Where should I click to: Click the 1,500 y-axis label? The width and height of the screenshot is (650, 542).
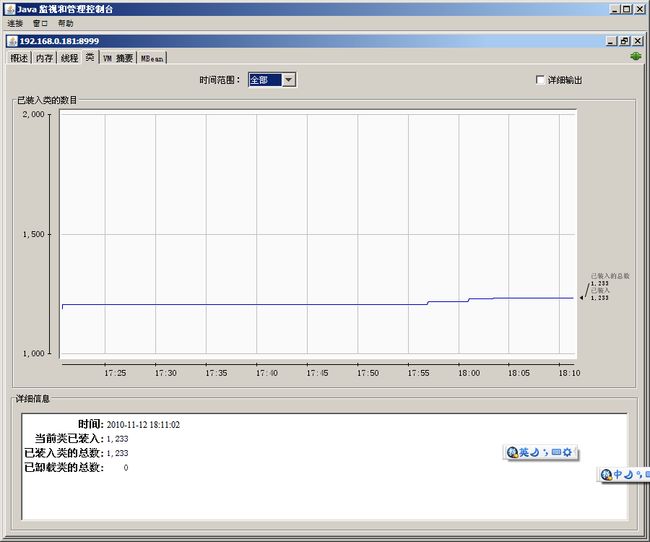pyautogui.click(x=33, y=234)
